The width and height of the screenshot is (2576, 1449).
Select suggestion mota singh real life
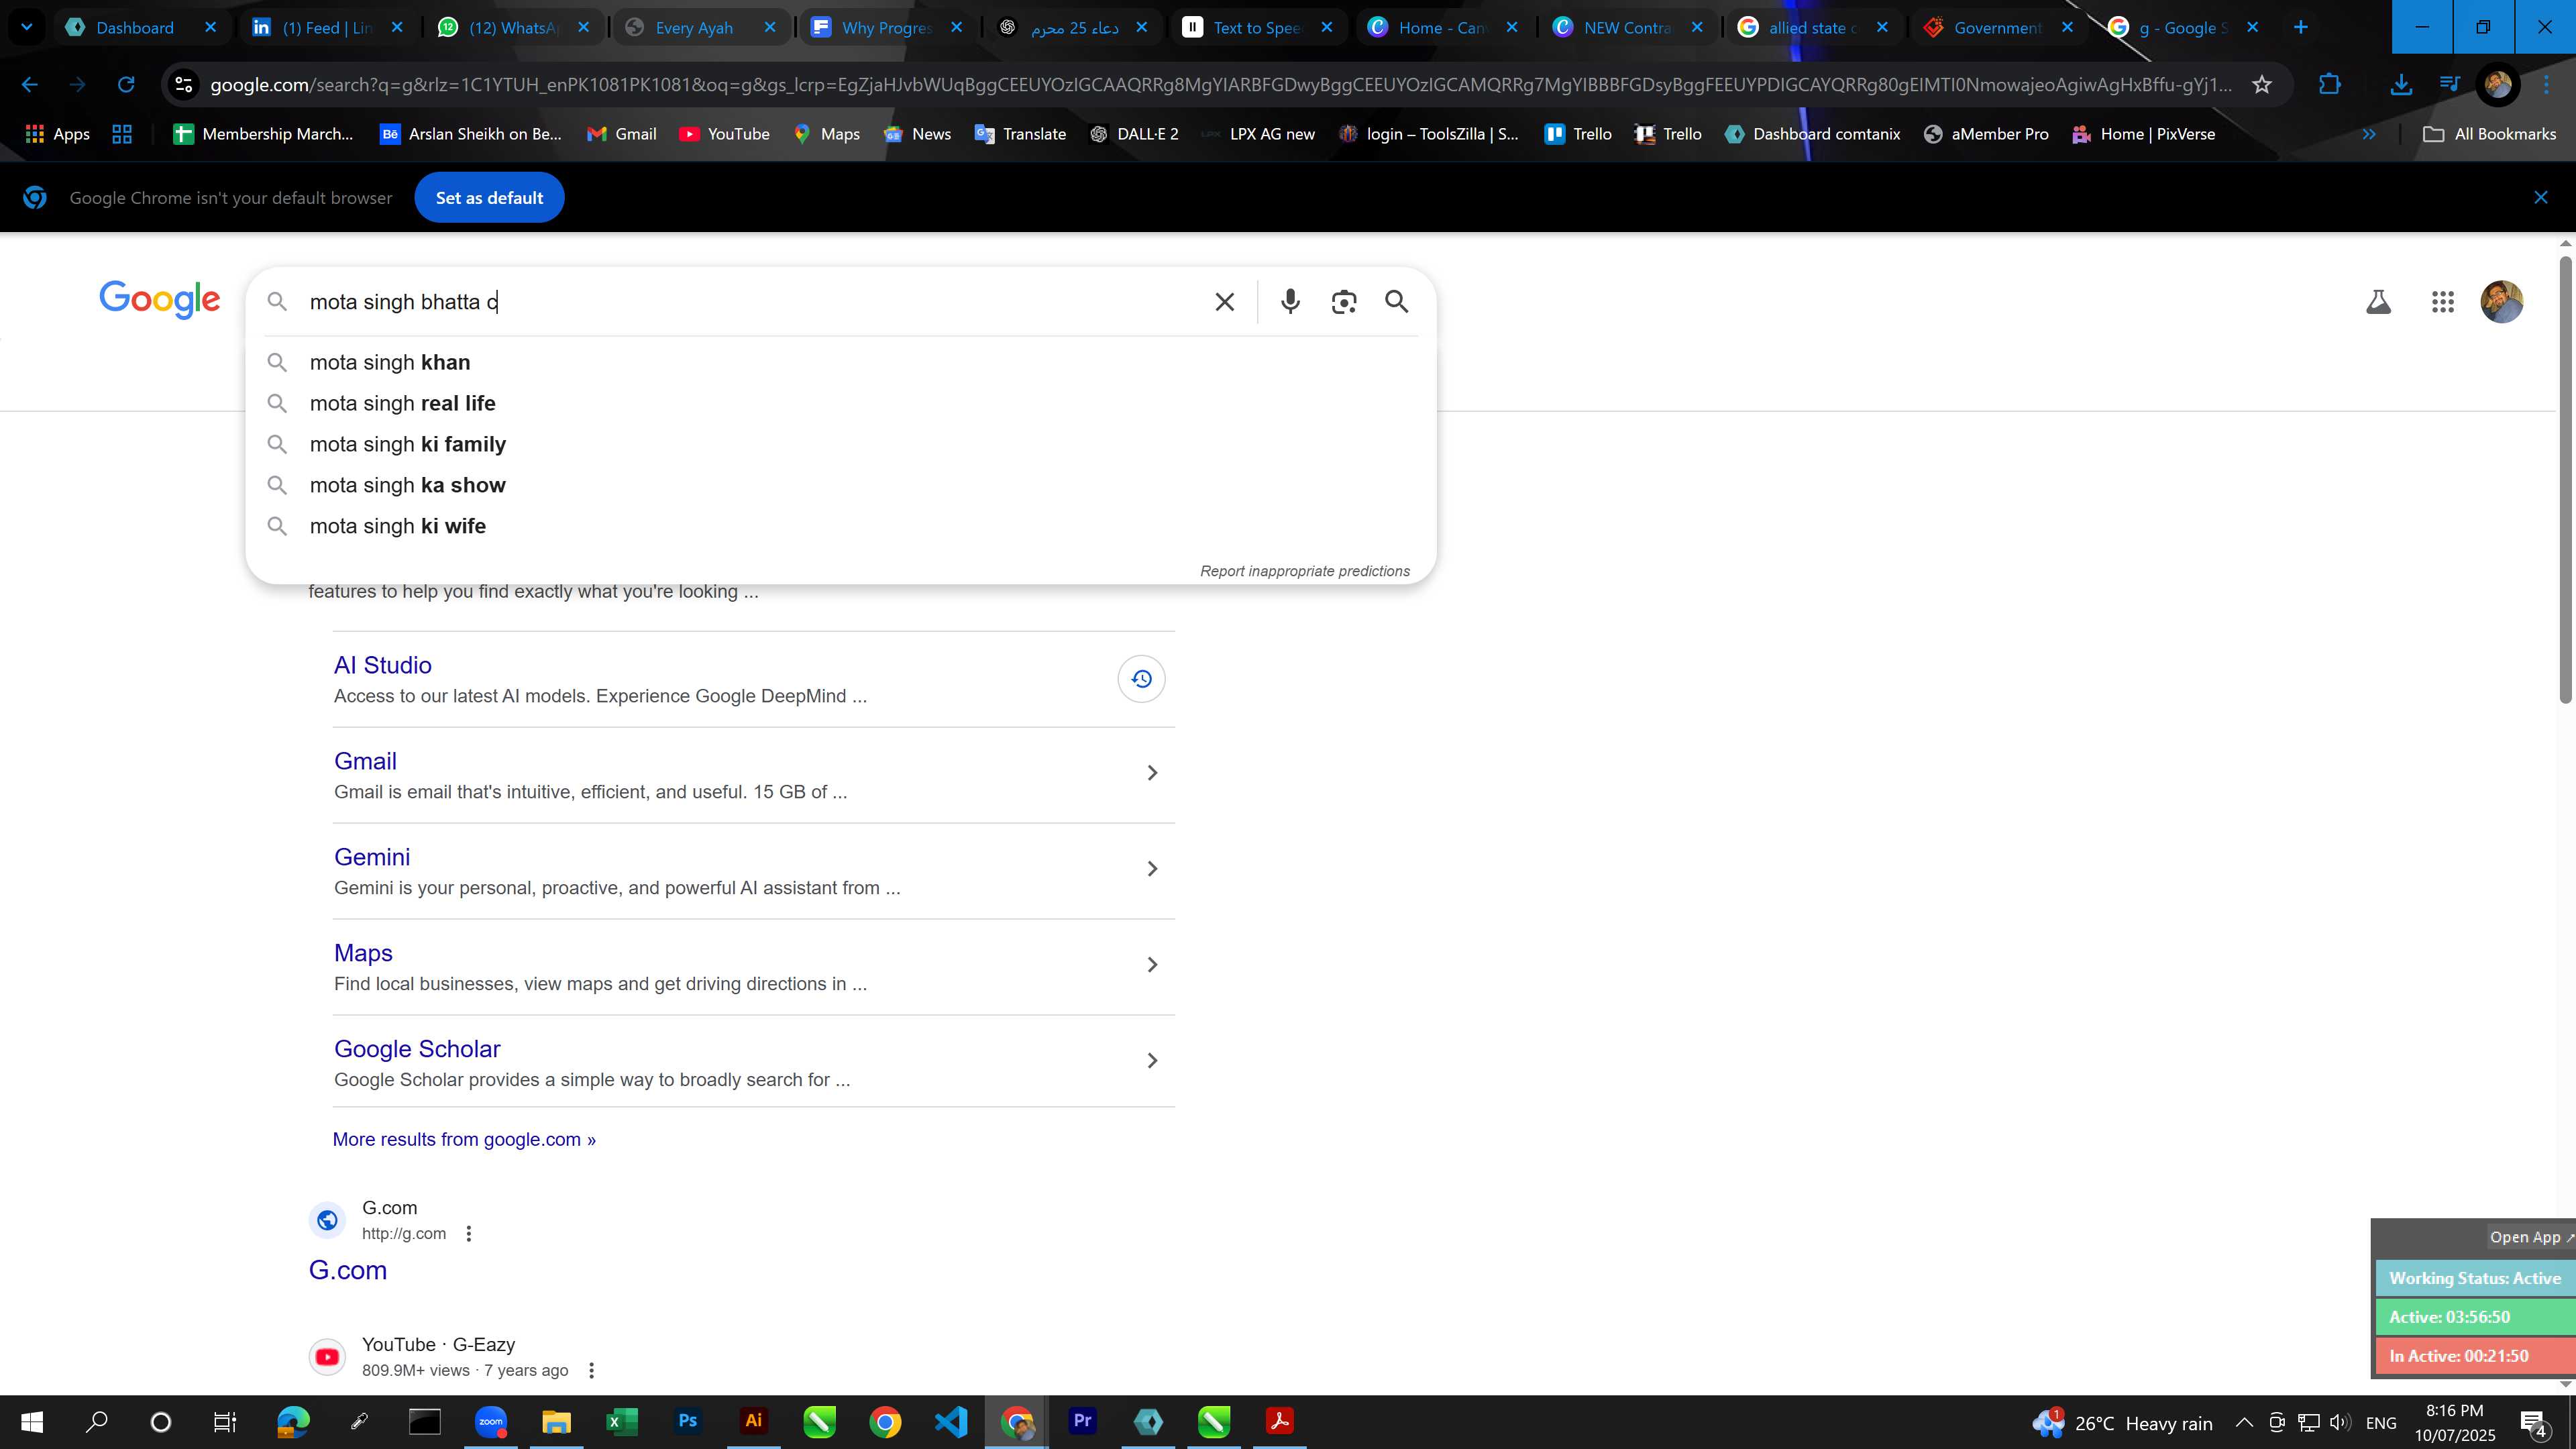pos(840,403)
